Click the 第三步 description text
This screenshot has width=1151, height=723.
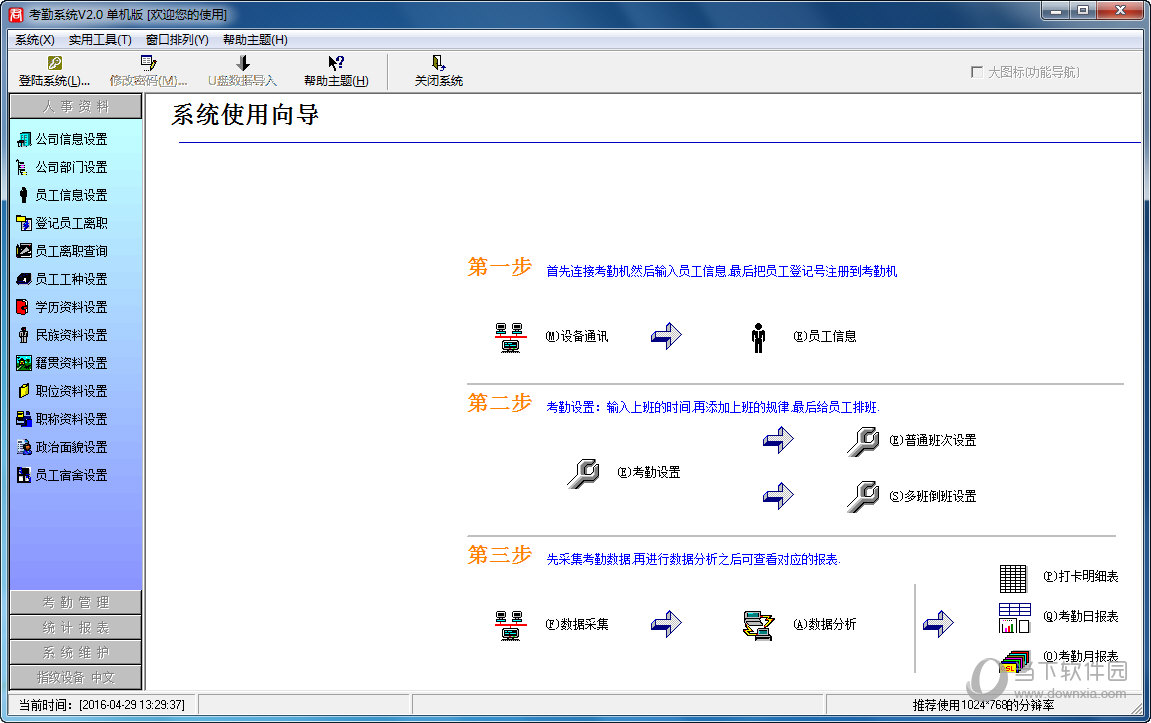pyautogui.click(x=693, y=559)
